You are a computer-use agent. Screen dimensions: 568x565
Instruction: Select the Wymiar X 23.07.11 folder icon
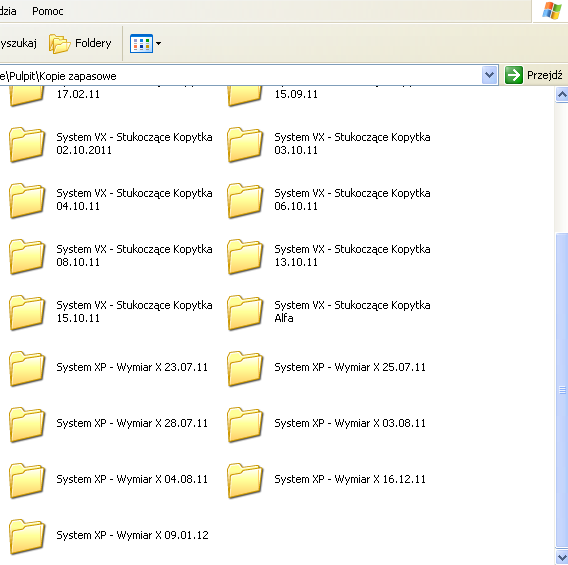27,368
